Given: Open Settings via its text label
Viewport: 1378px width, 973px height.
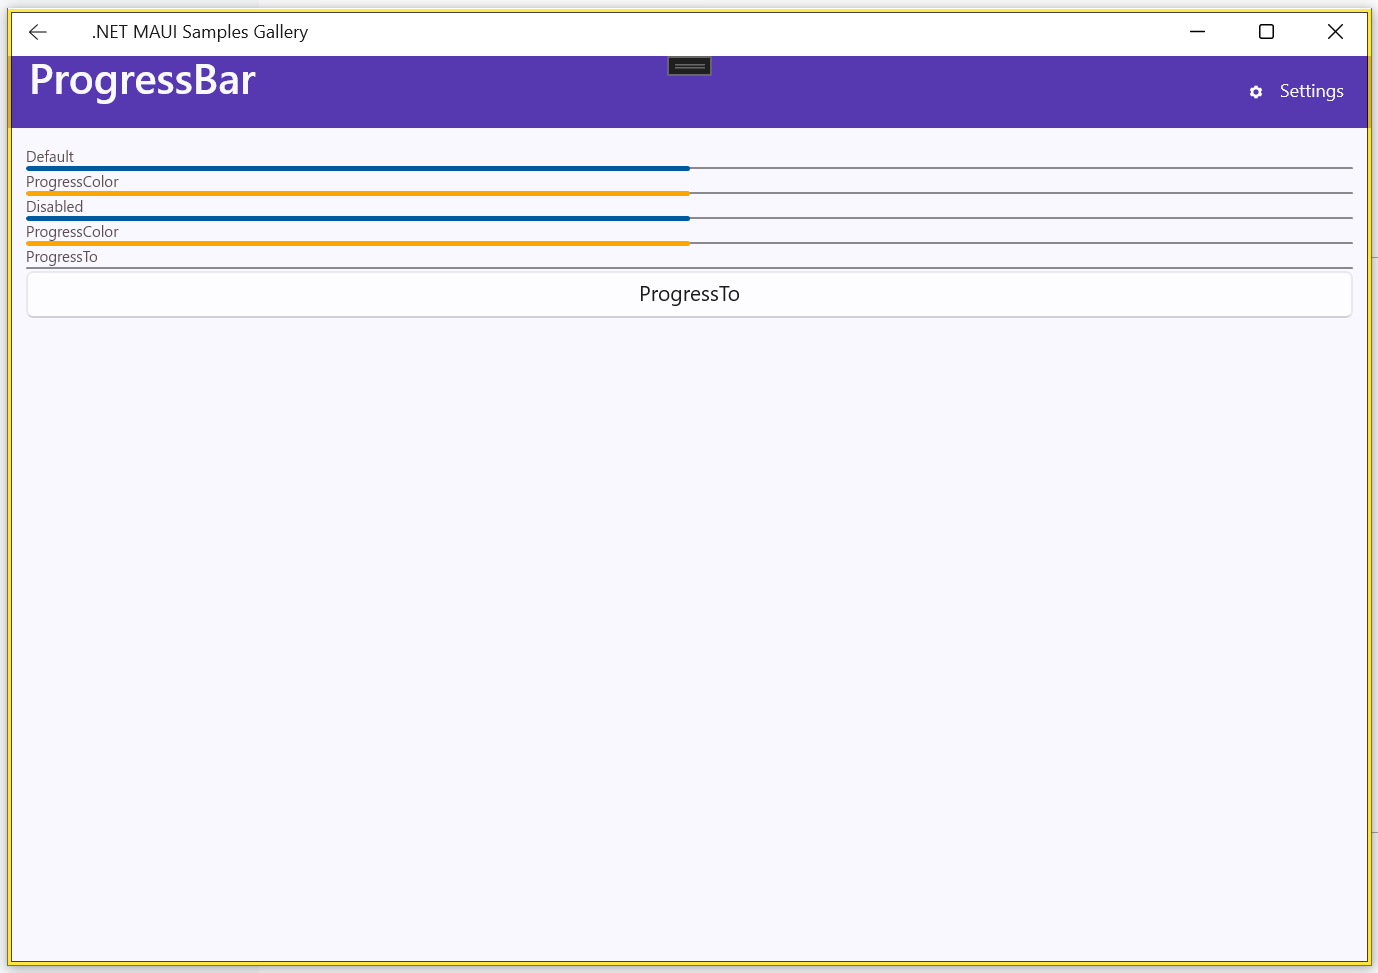Looking at the screenshot, I should click(x=1311, y=91).
